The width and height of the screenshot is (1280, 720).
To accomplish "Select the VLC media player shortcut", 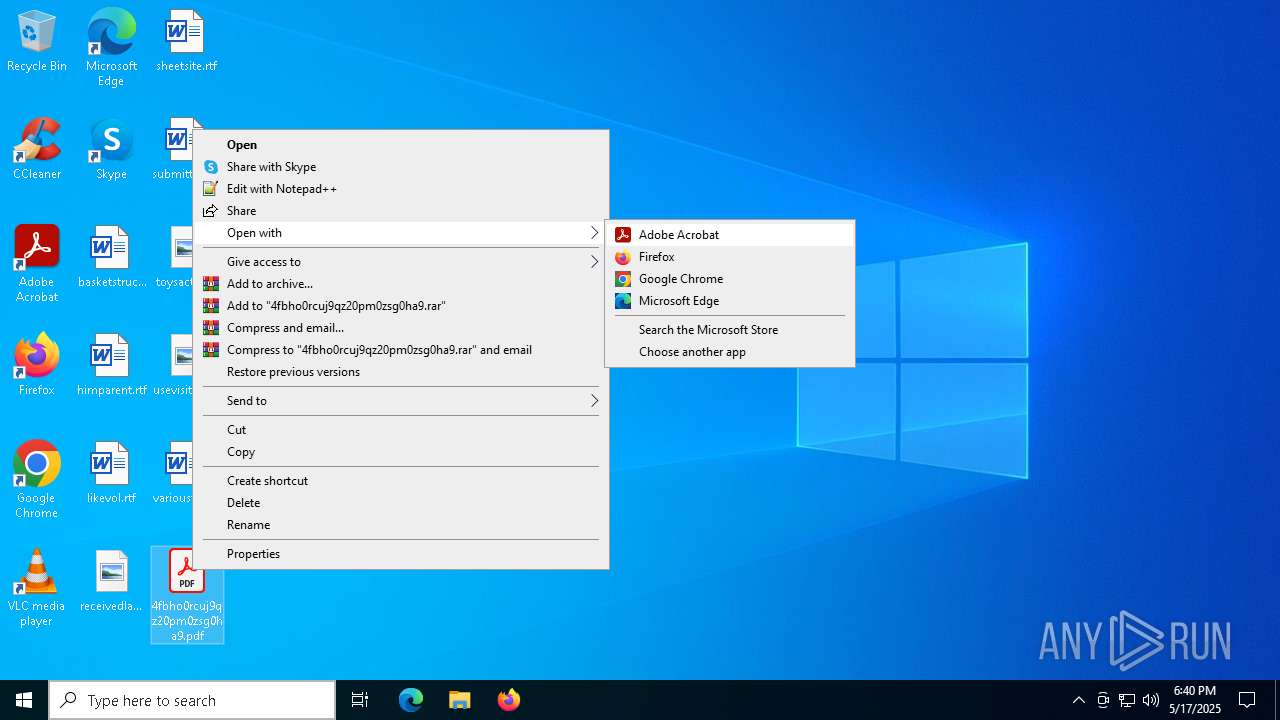I will [37, 588].
